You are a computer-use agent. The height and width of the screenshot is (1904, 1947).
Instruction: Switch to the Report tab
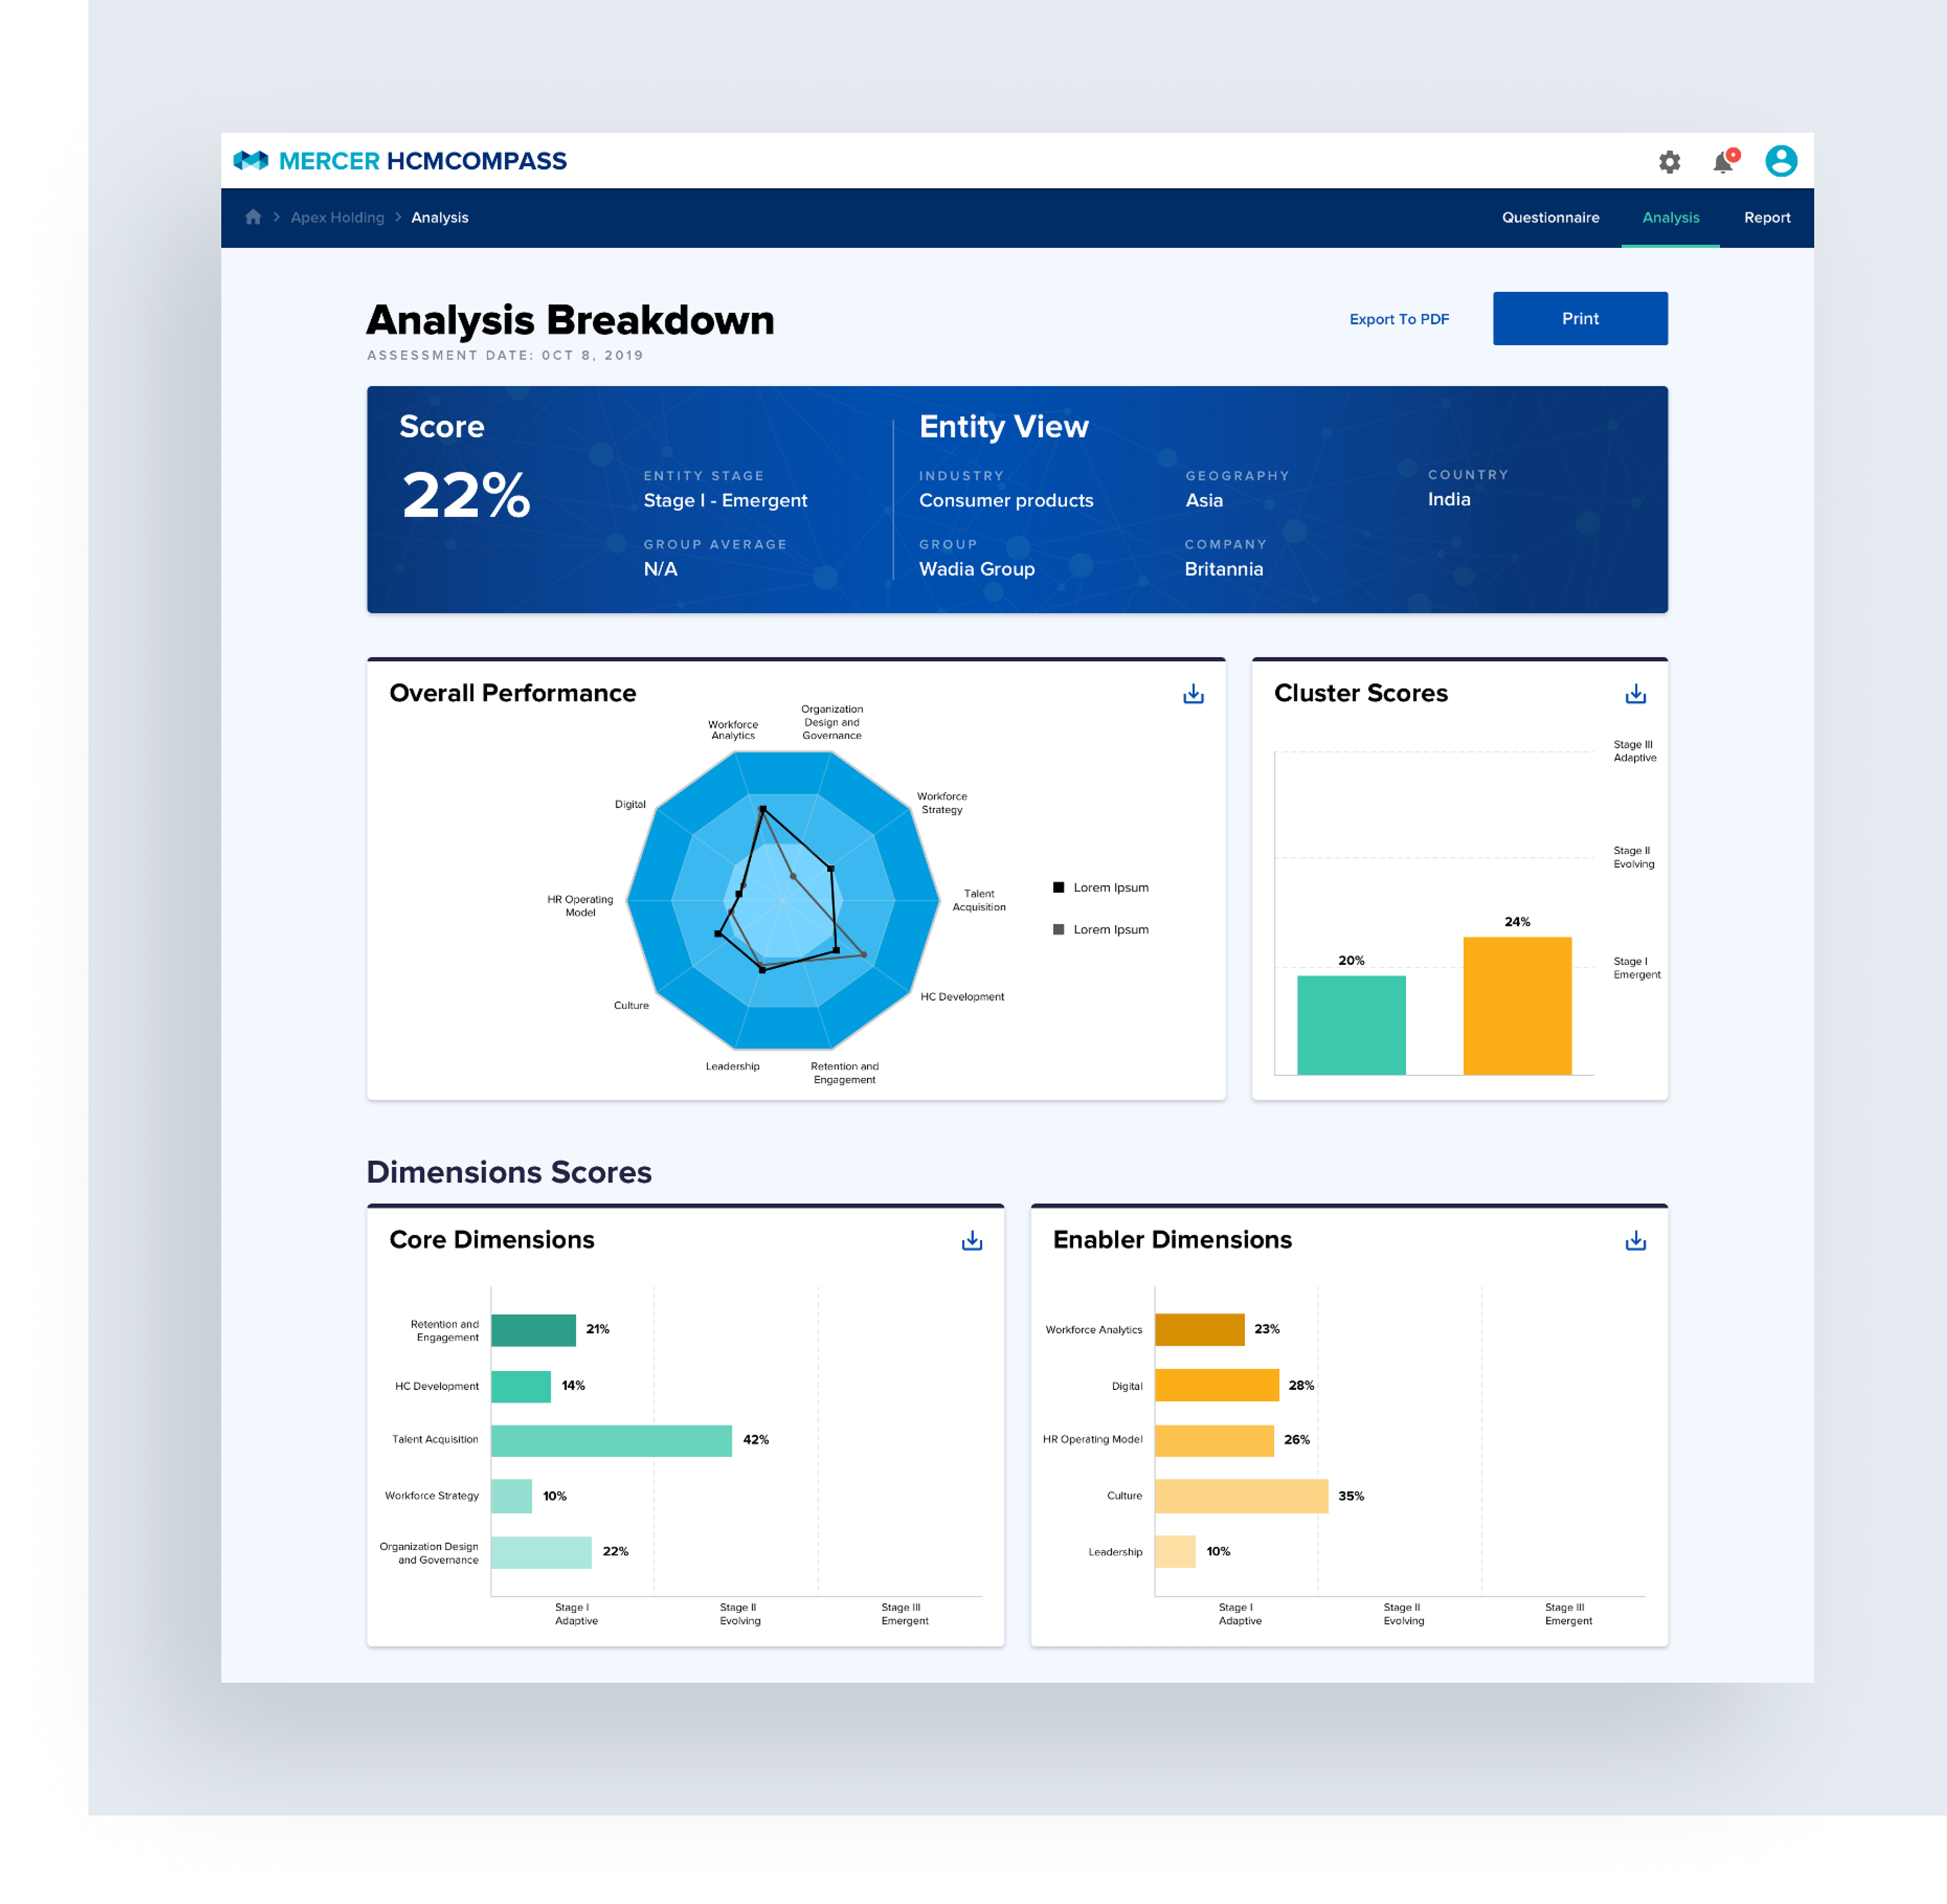pos(1767,218)
